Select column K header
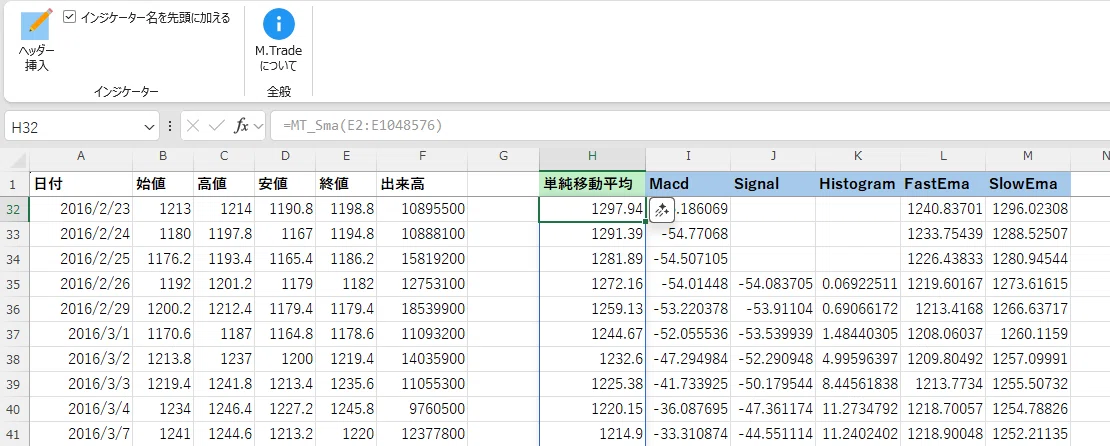This screenshot has height=446, width=1110. point(858,156)
